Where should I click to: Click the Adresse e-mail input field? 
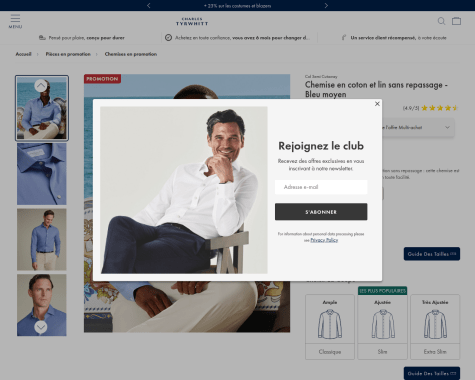point(321,187)
